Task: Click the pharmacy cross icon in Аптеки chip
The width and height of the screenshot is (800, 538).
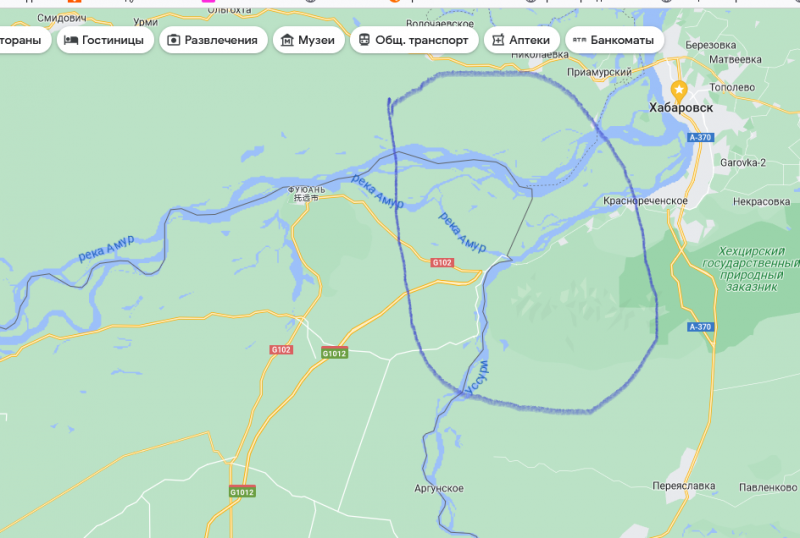Action: coord(498,40)
